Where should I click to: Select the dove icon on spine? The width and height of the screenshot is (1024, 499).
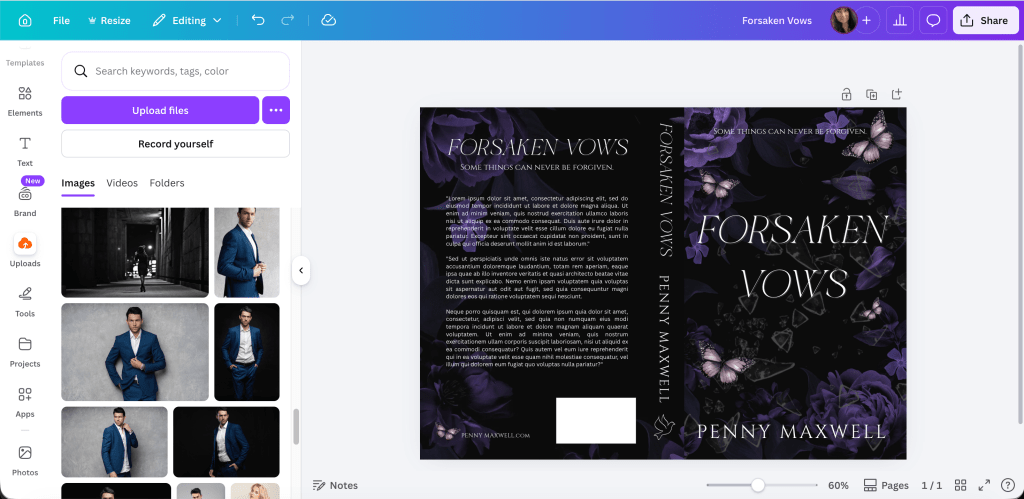point(664,426)
